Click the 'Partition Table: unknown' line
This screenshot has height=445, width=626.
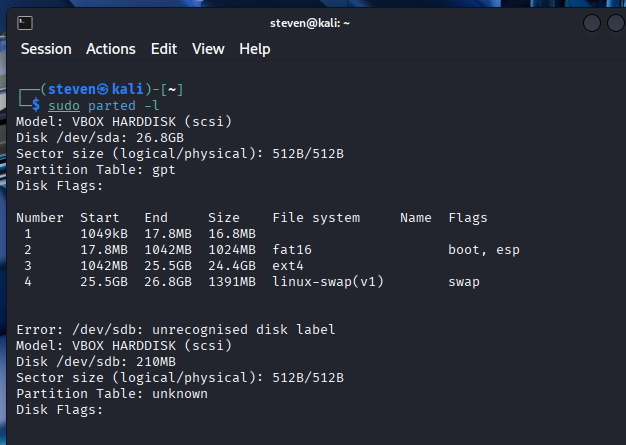point(112,393)
